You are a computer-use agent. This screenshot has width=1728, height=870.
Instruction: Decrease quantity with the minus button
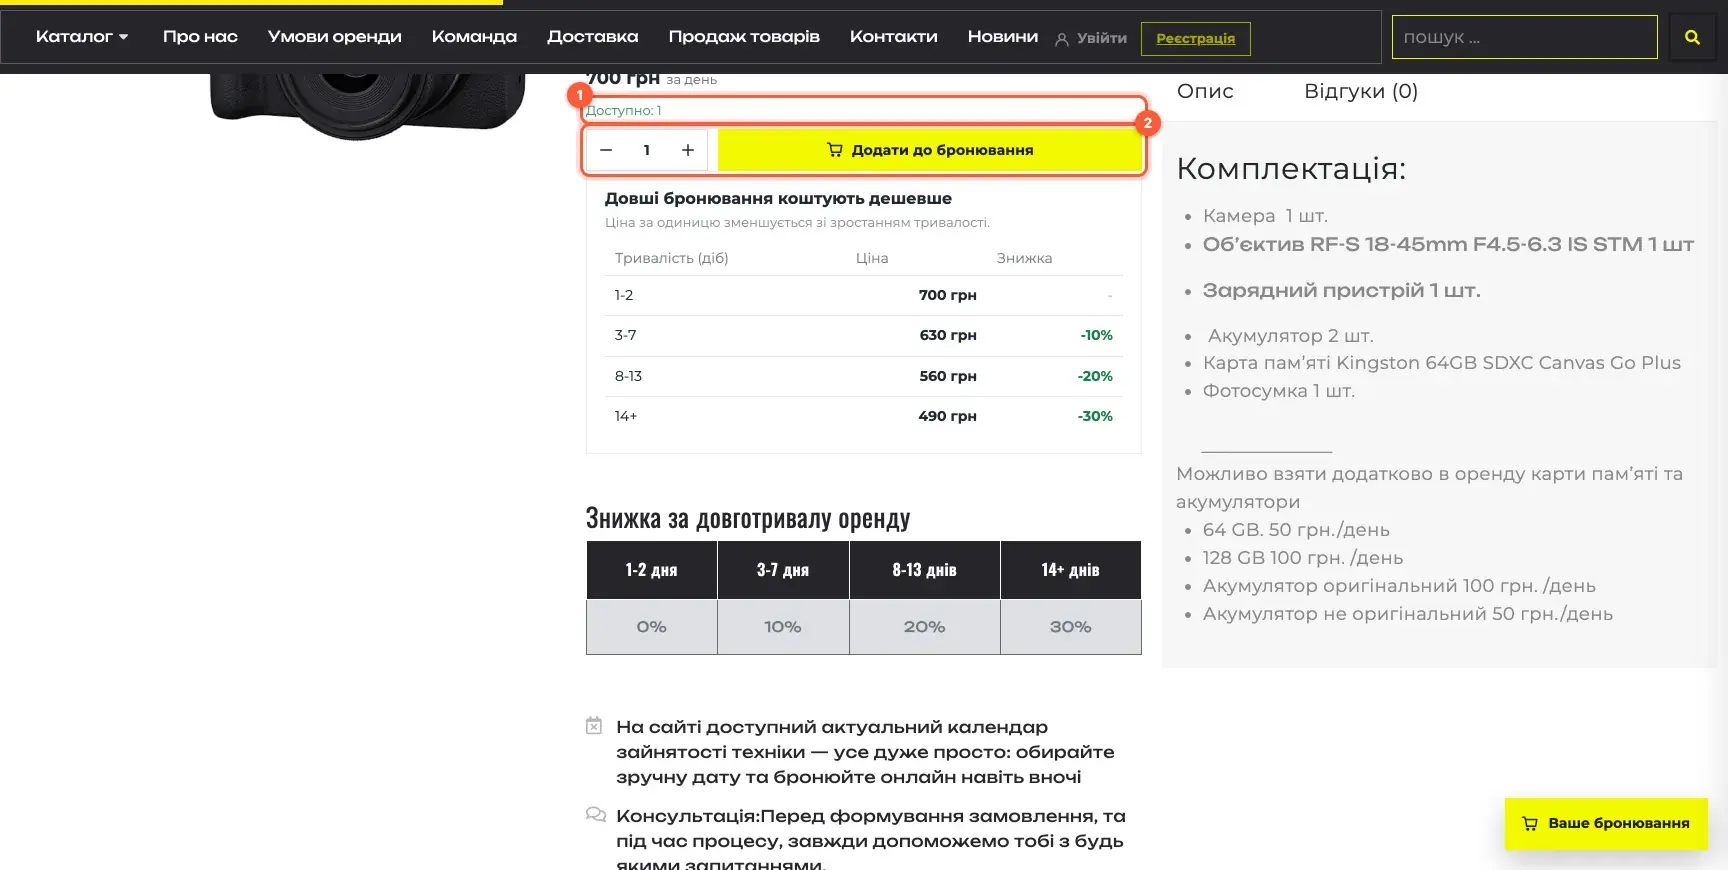coord(606,150)
